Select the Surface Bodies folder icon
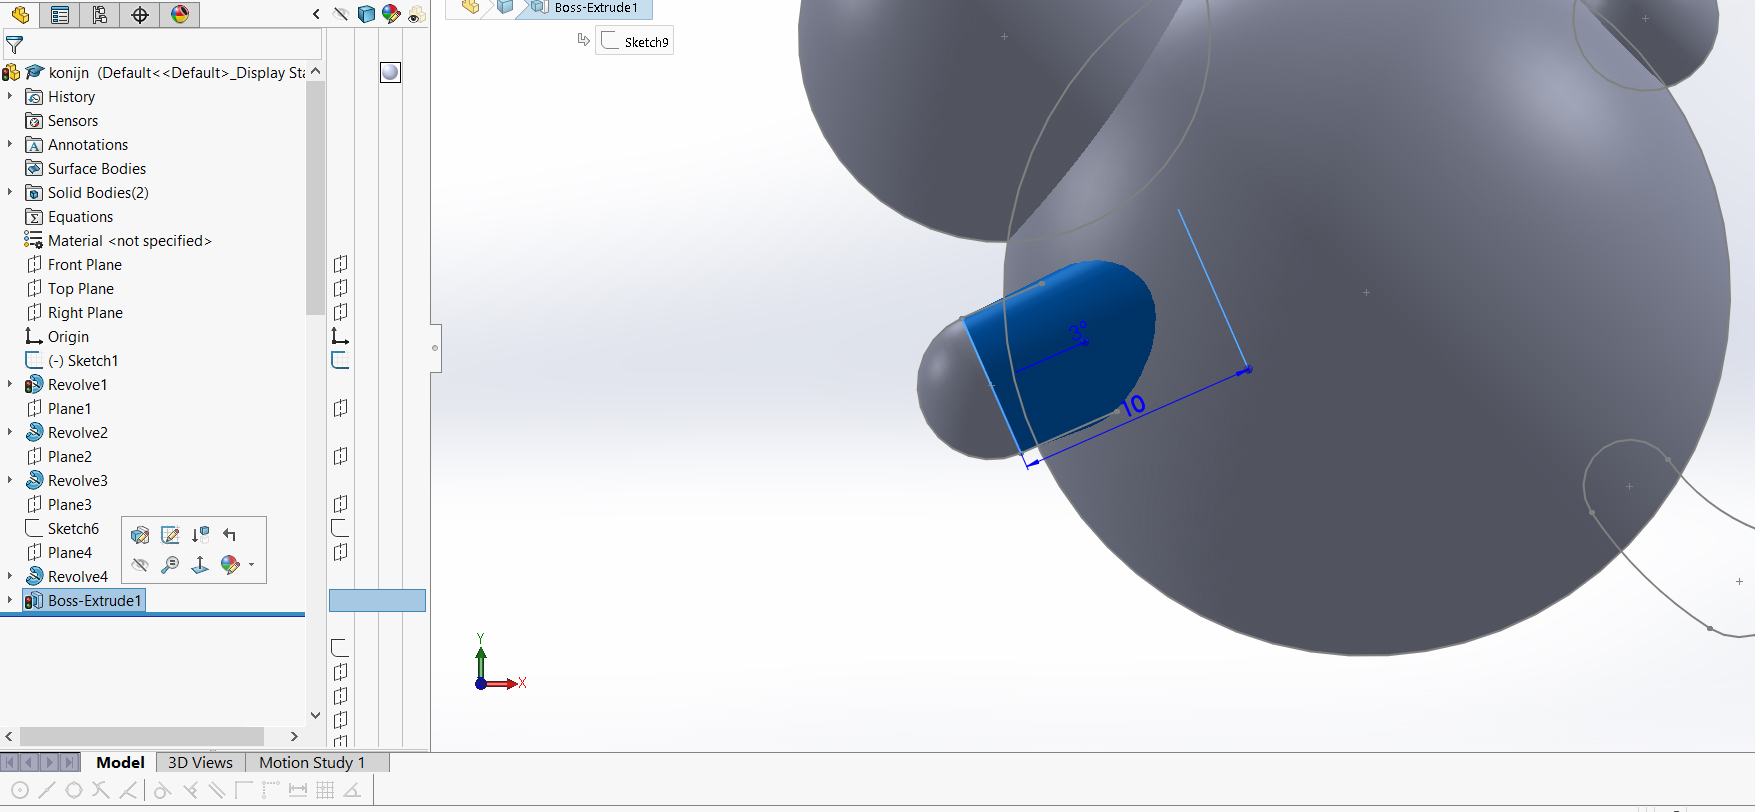Viewport: 1755px width, 812px height. click(34, 169)
